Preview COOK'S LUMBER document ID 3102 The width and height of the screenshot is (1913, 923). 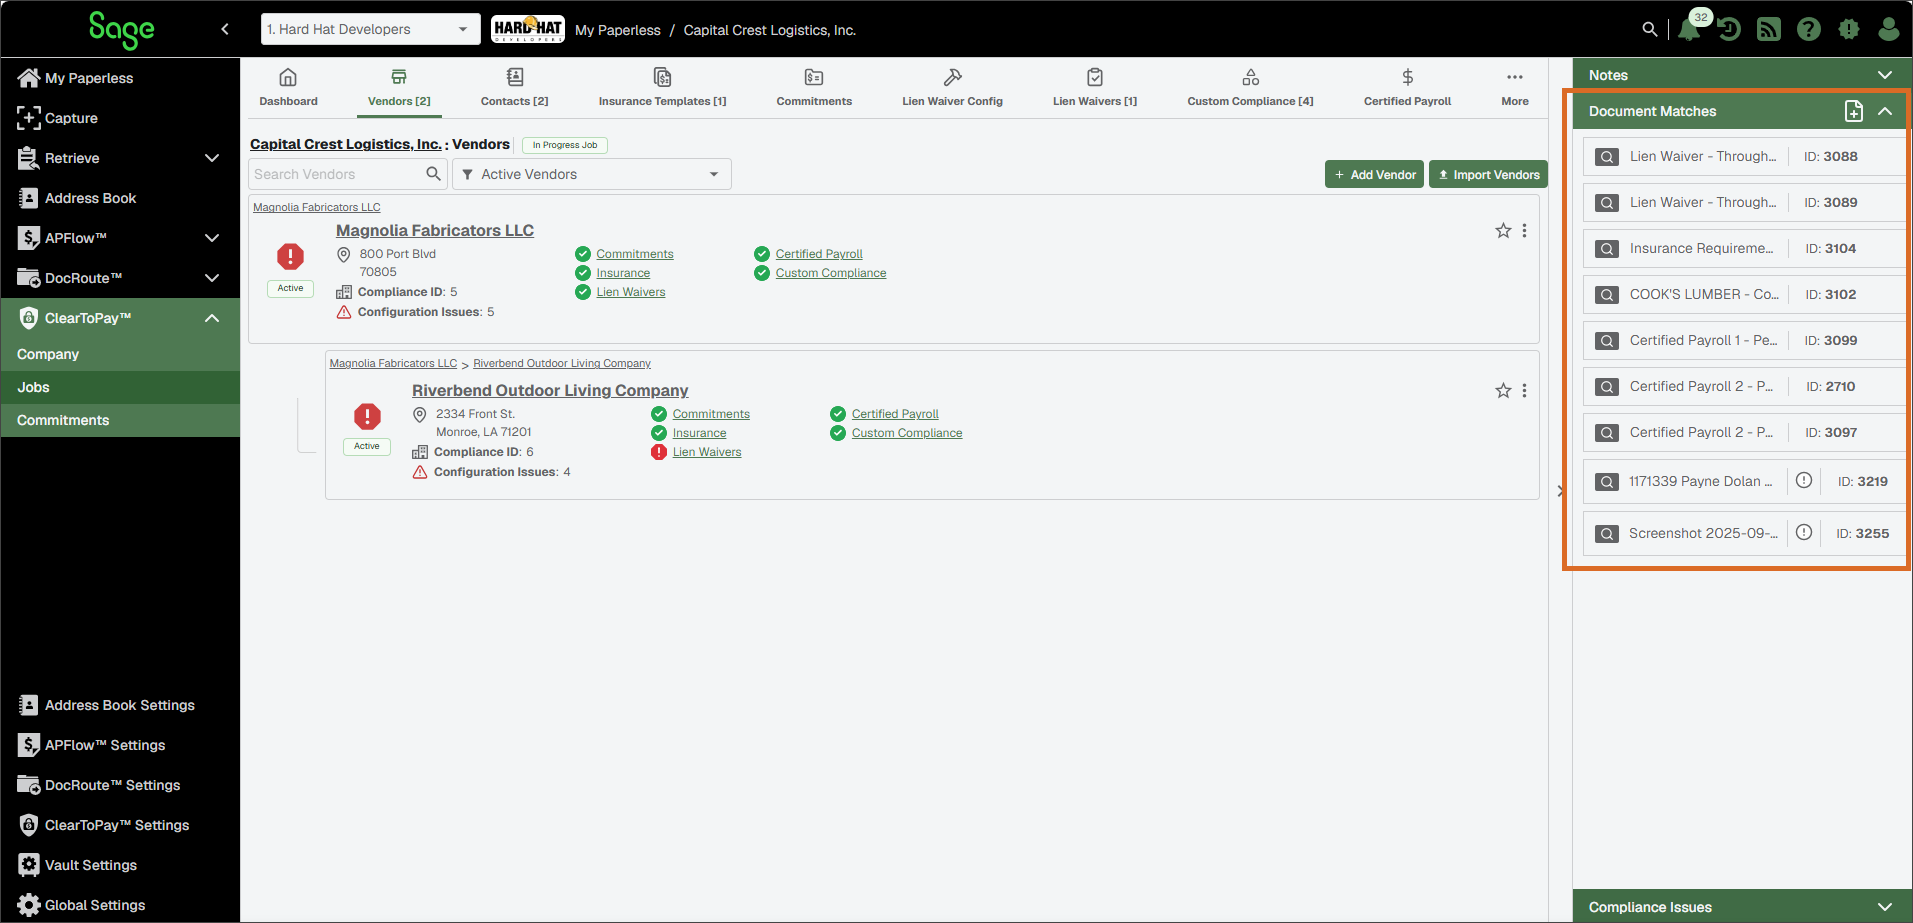1607,295
